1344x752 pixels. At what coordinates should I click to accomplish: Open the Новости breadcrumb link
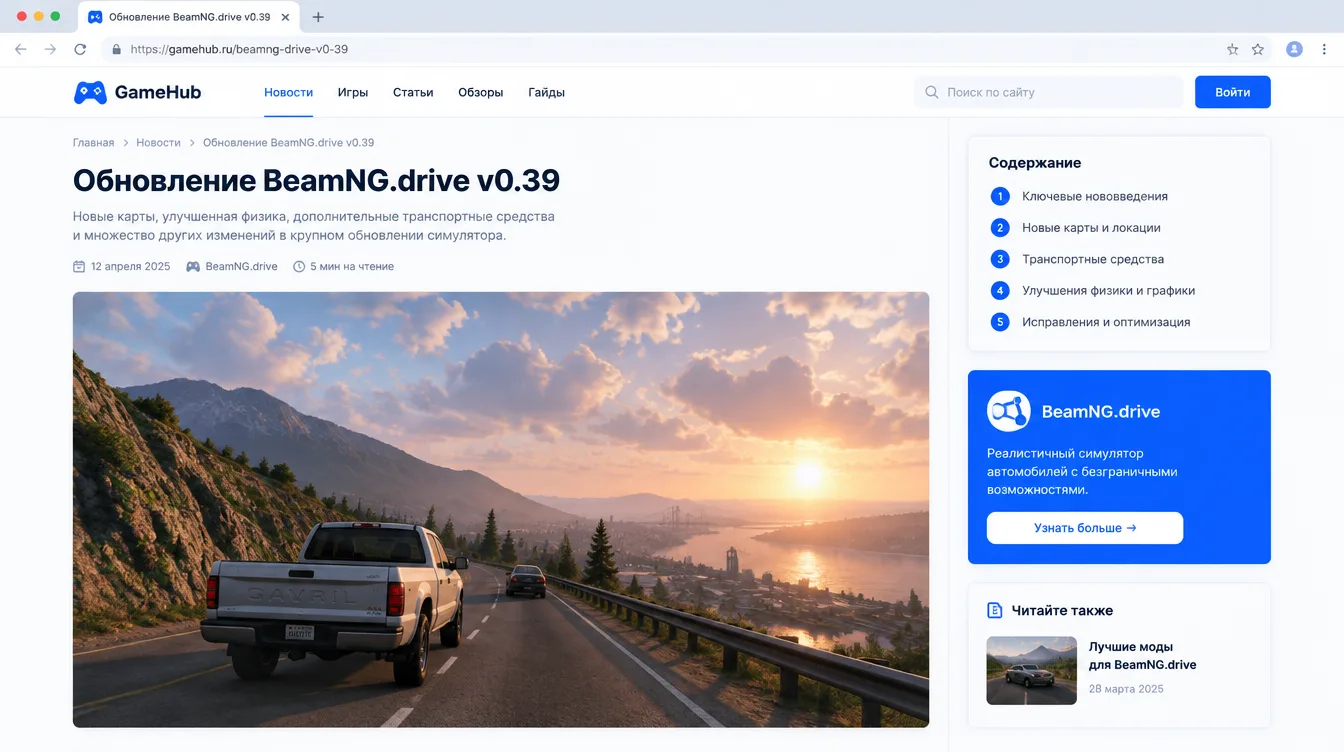pos(159,143)
